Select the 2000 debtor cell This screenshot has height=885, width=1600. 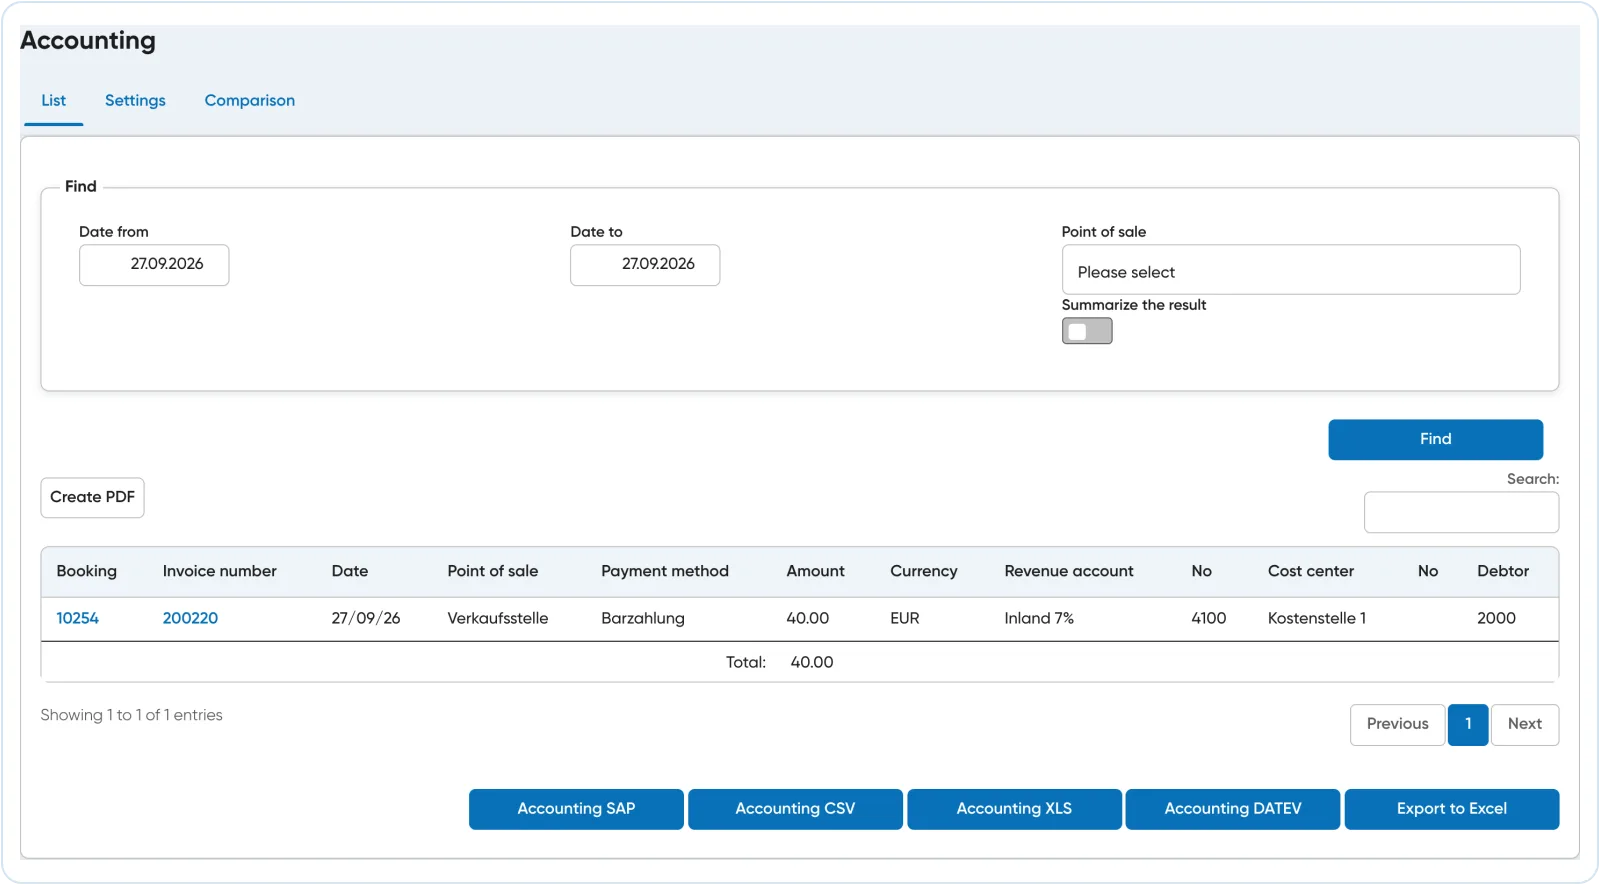click(1497, 619)
